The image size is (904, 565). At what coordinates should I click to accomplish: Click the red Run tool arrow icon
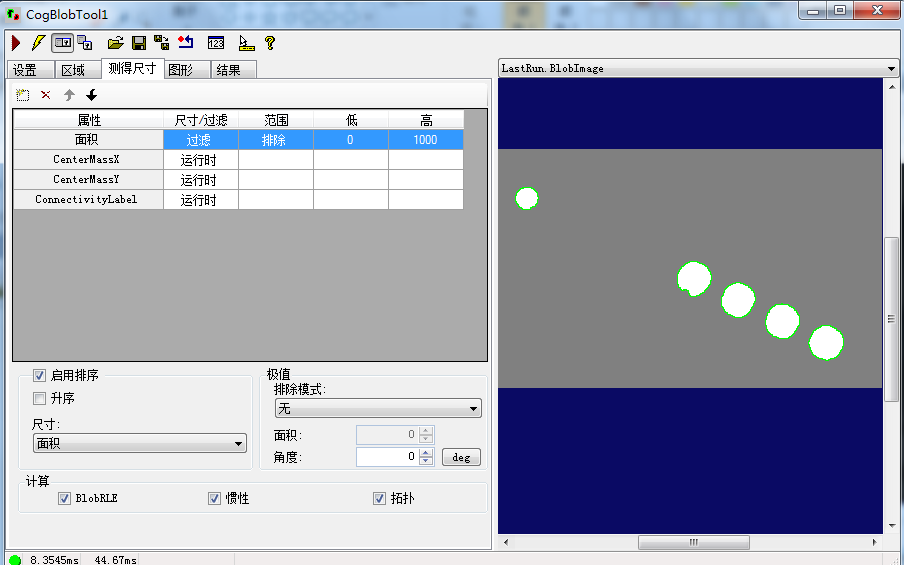coord(16,43)
